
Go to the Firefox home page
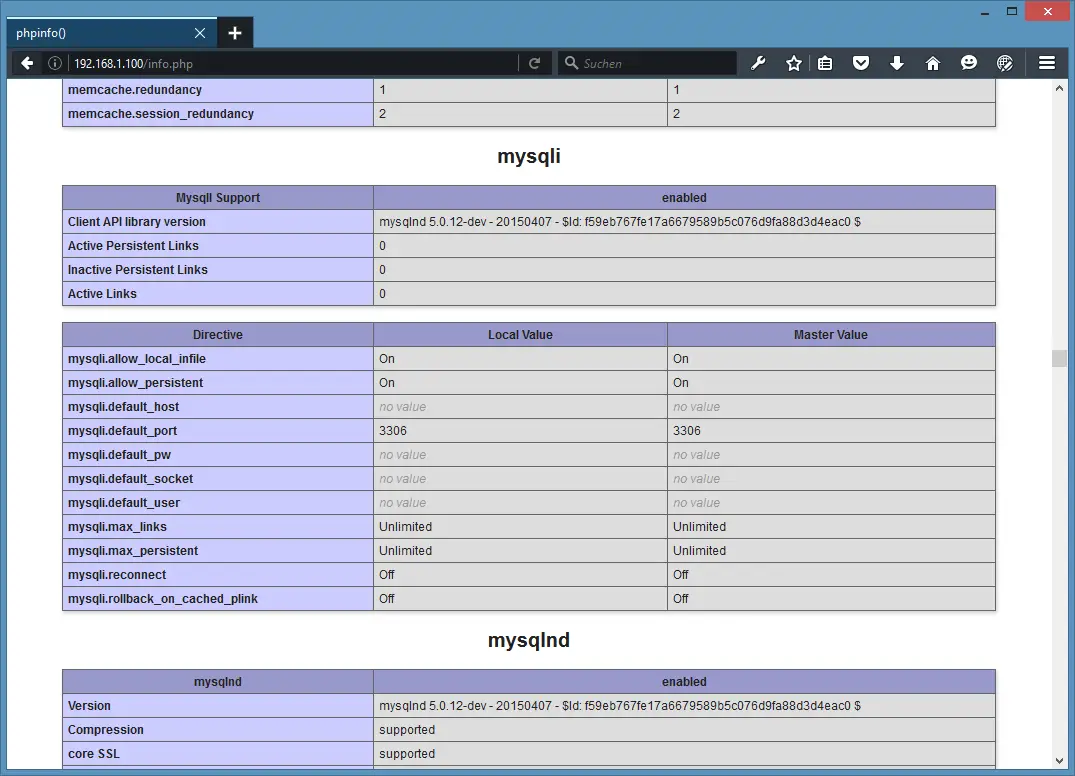(x=933, y=63)
